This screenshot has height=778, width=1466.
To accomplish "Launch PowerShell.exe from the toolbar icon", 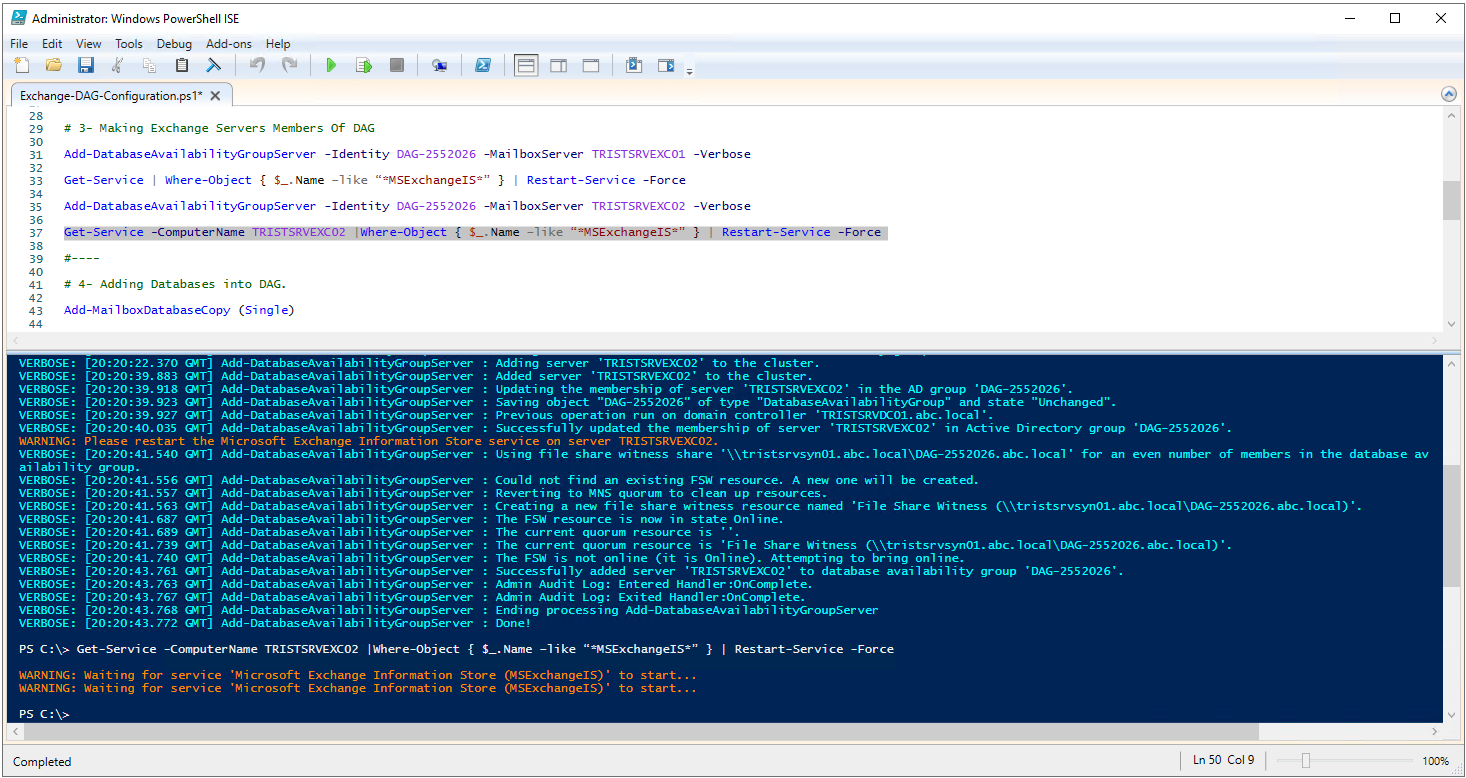I will pos(482,66).
